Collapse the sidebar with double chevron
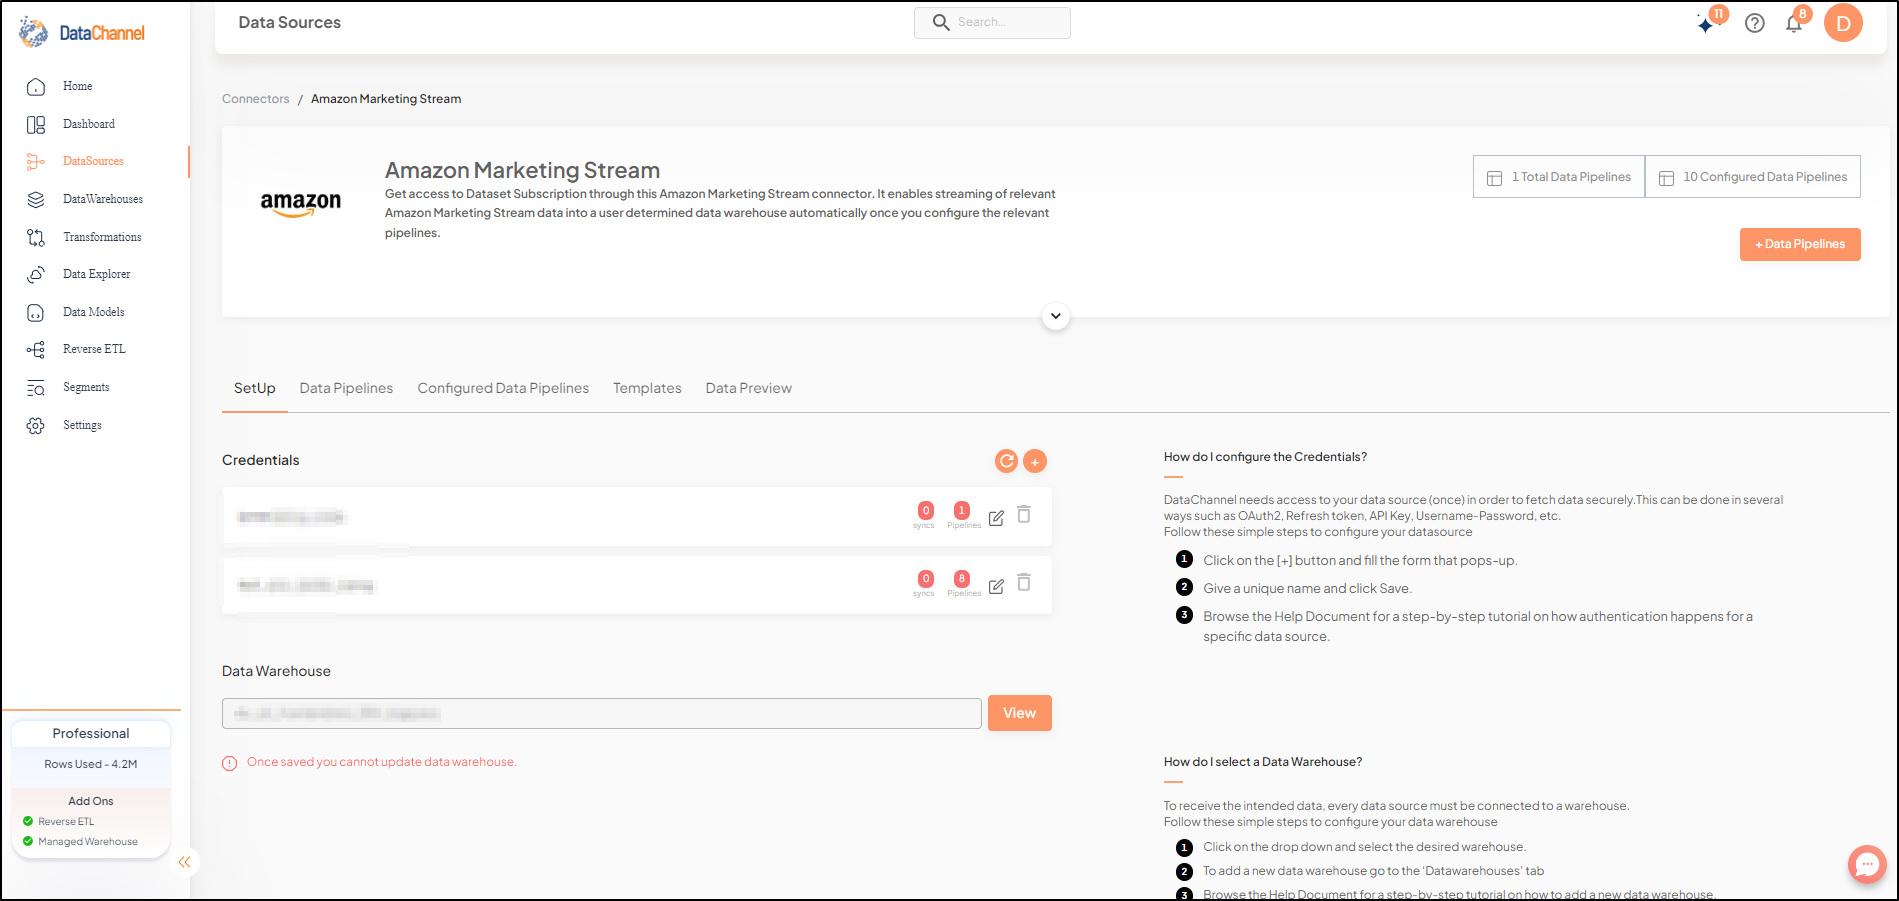The width and height of the screenshot is (1899, 901). [184, 862]
